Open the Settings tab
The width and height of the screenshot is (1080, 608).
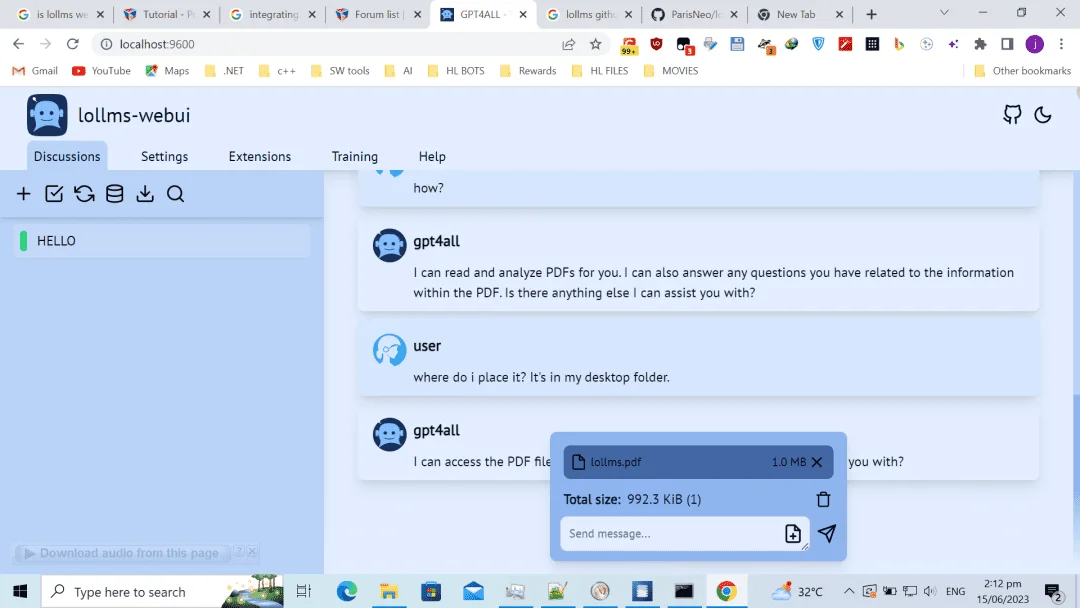(x=165, y=156)
